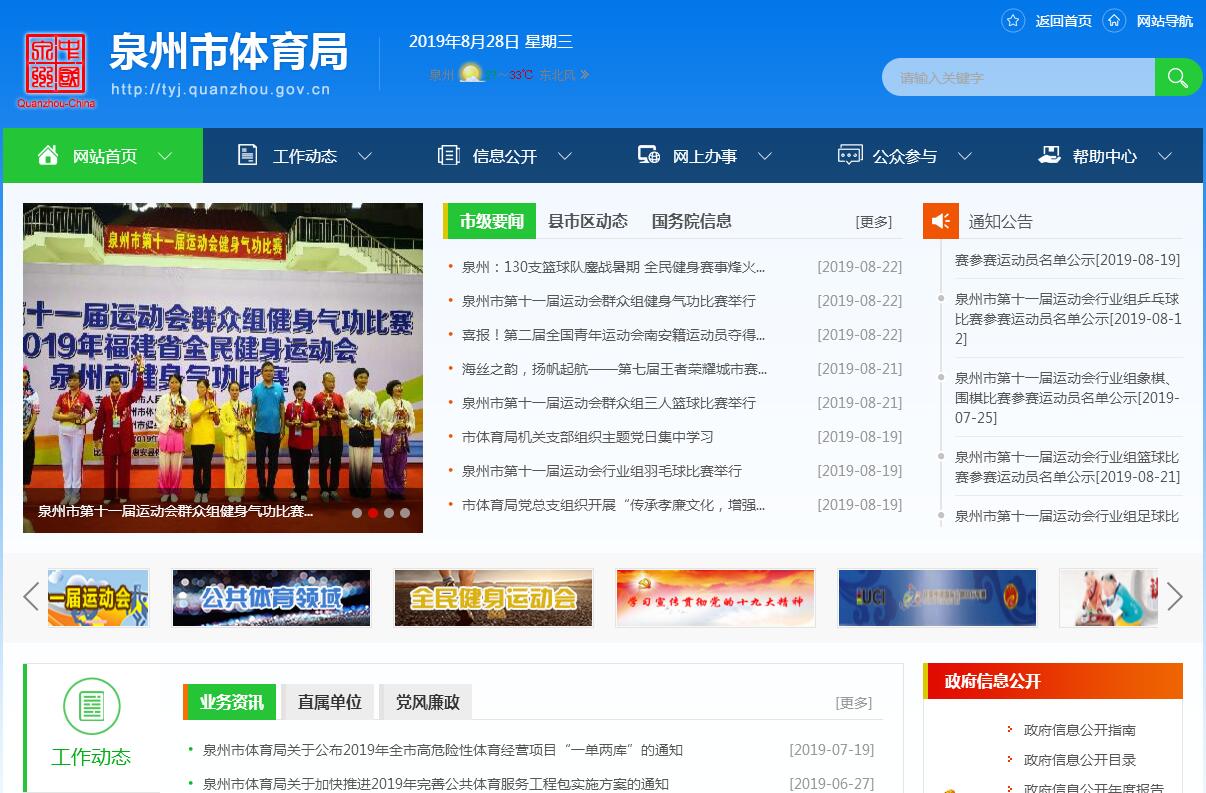Click the house icon beside 网站导航
This screenshot has width=1206, height=793.
tap(1114, 21)
